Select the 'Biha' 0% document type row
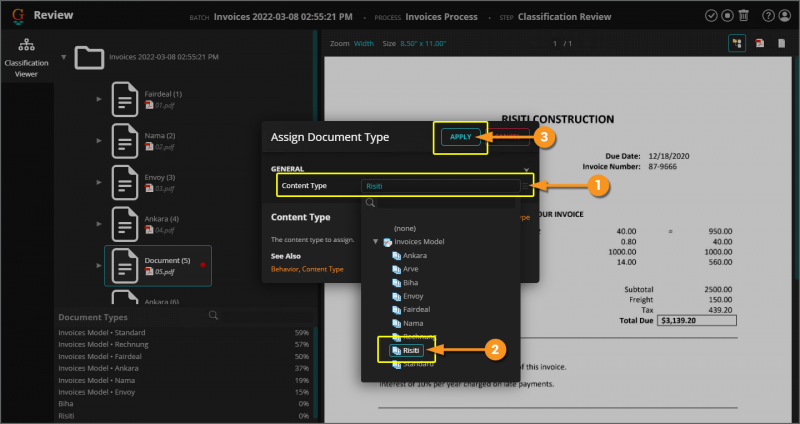Screen dimensions: 800x424 (x=184, y=404)
